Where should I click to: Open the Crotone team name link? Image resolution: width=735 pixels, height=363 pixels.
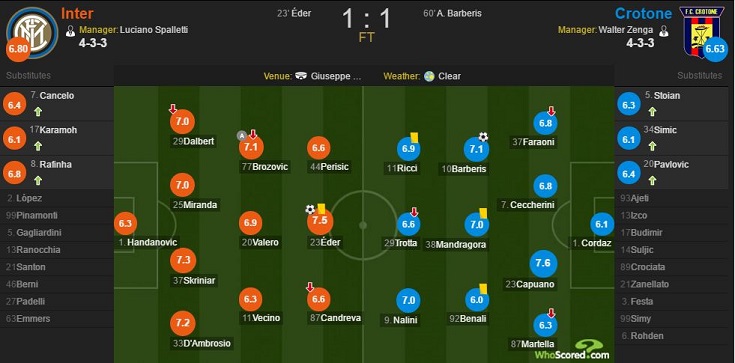643,13
